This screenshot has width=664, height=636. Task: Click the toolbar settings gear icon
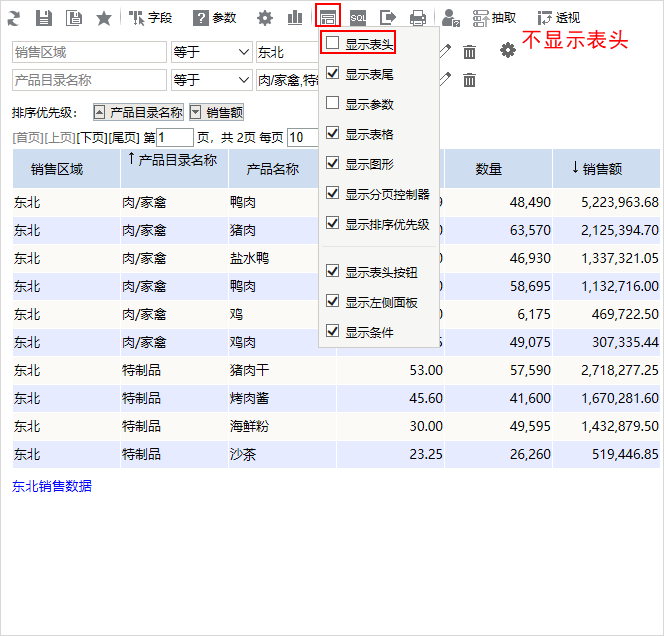[265, 18]
